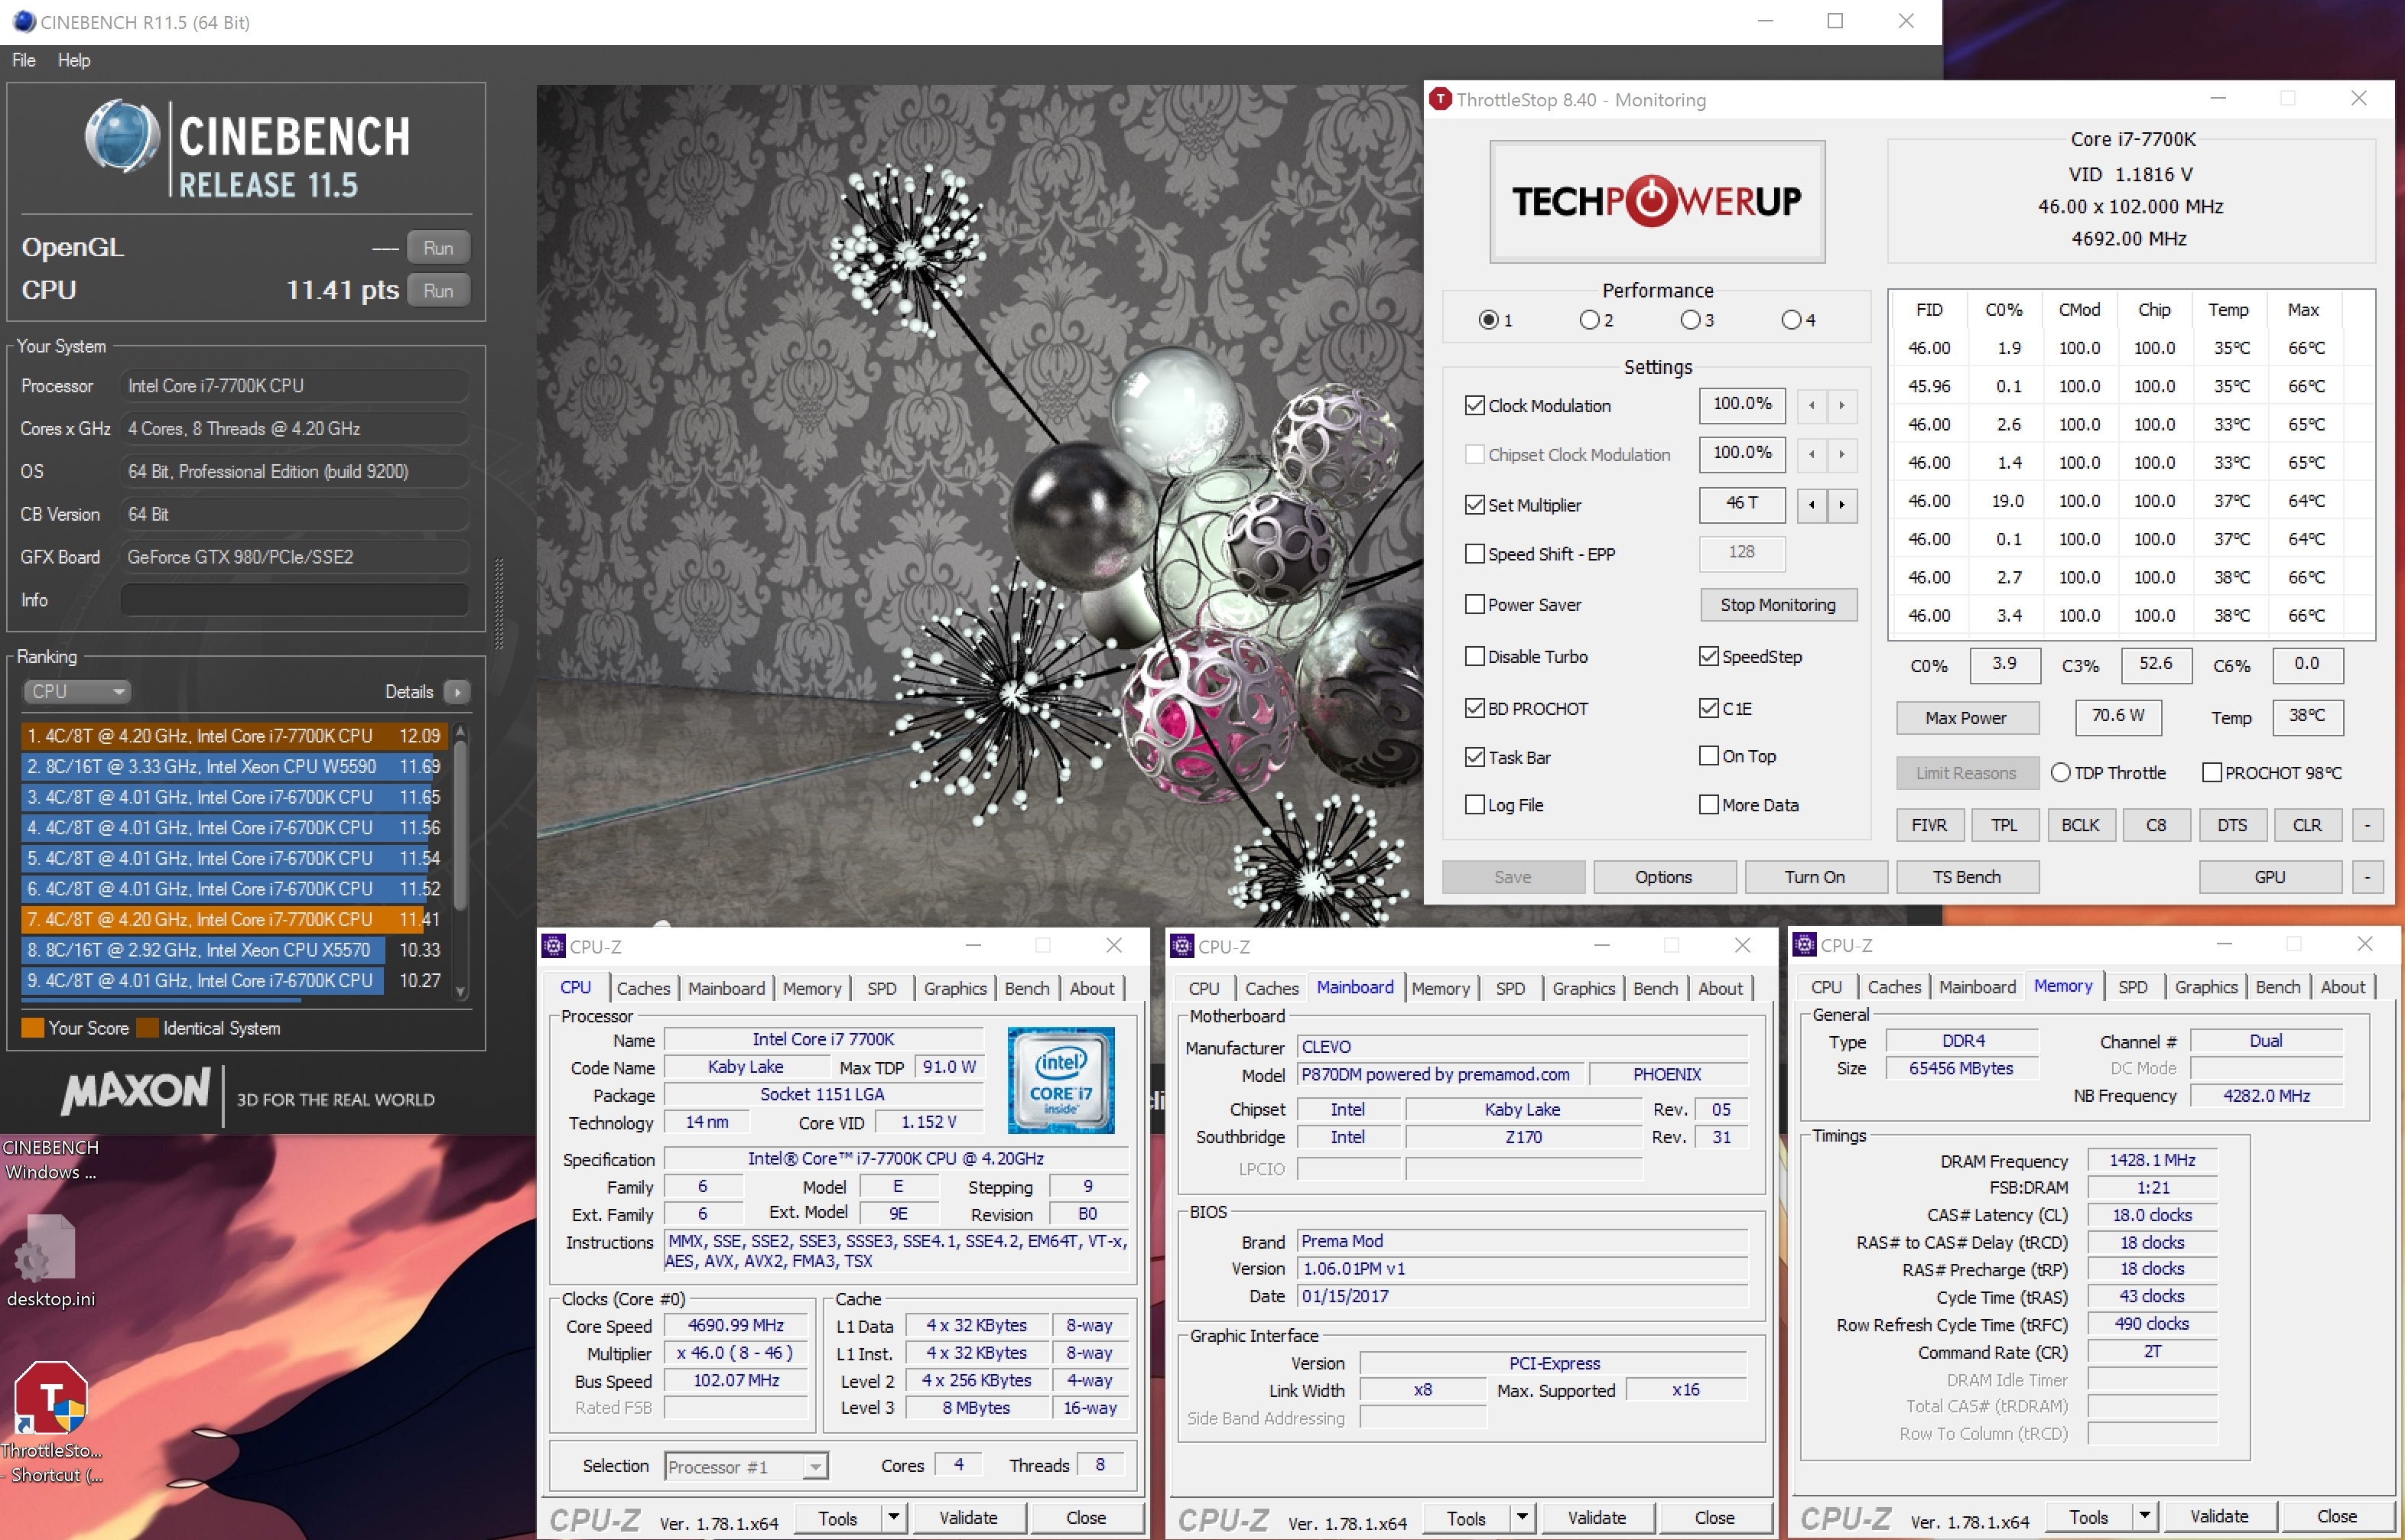Open the CPU ranking type dropdown
This screenshot has width=2405, height=1540.
pyautogui.click(x=77, y=692)
